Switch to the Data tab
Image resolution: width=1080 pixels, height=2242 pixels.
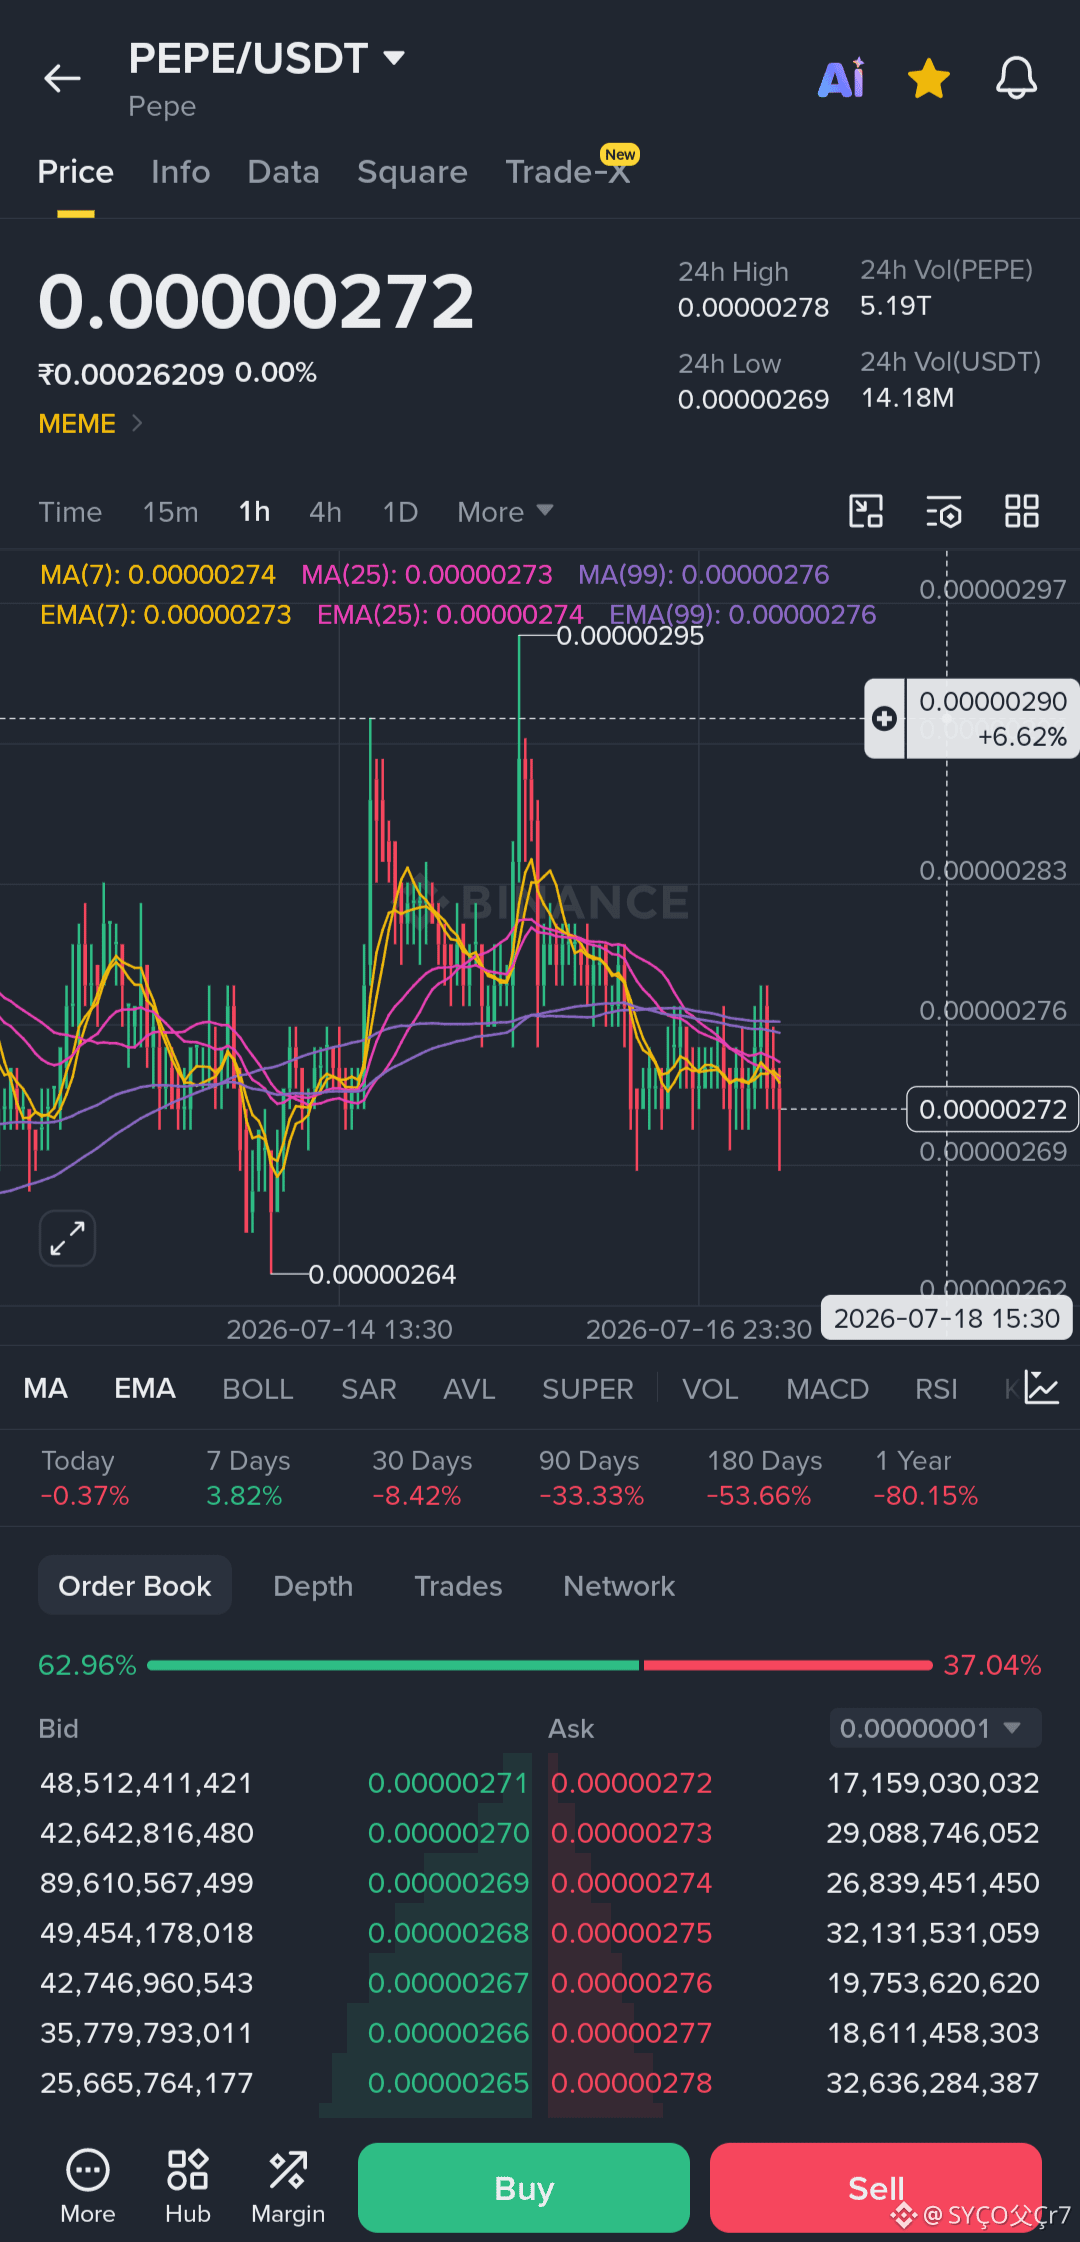coord(284,172)
